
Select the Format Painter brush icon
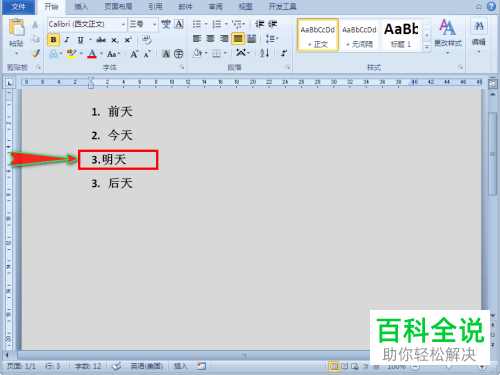point(35,53)
